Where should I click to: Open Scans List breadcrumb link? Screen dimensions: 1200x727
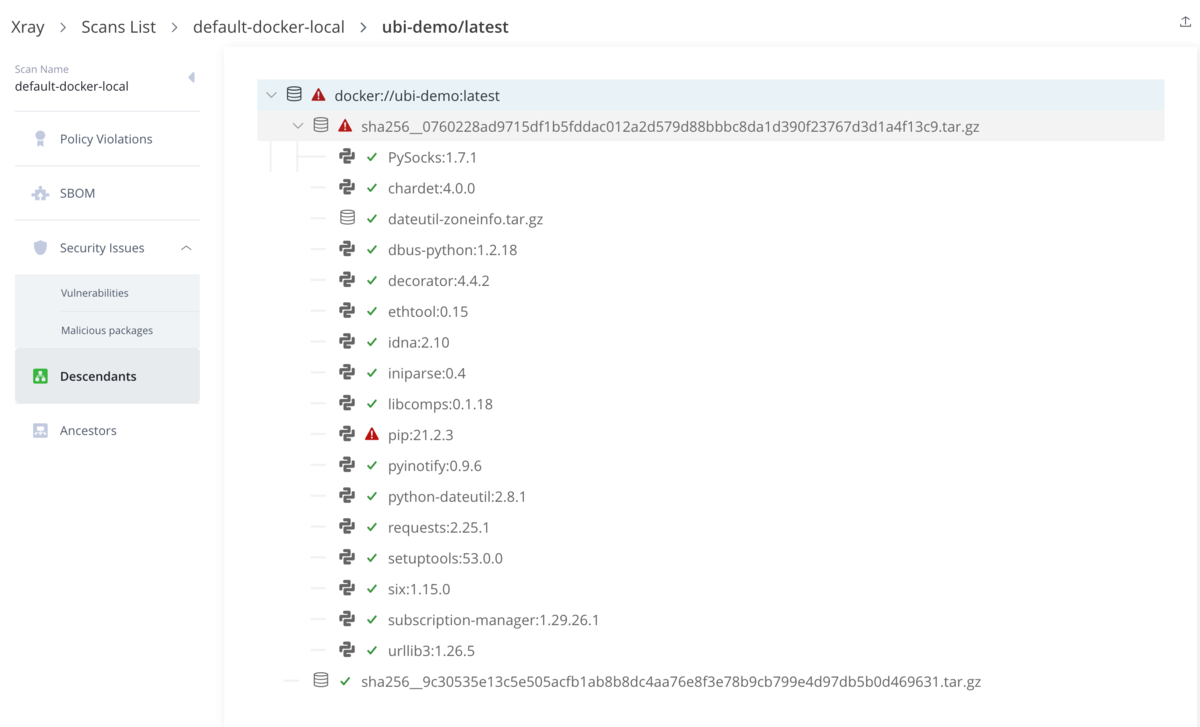pyautogui.click(x=119, y=27)
